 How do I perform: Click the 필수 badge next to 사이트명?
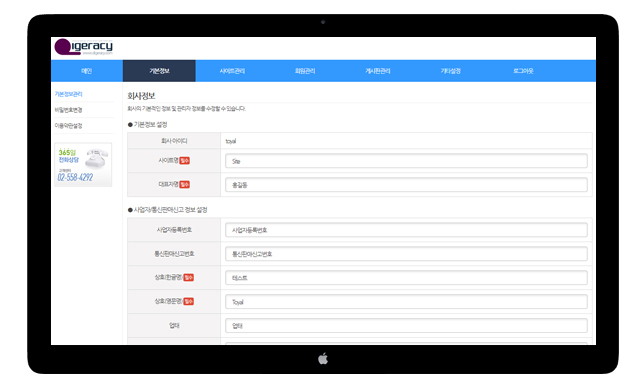(184, 161)
